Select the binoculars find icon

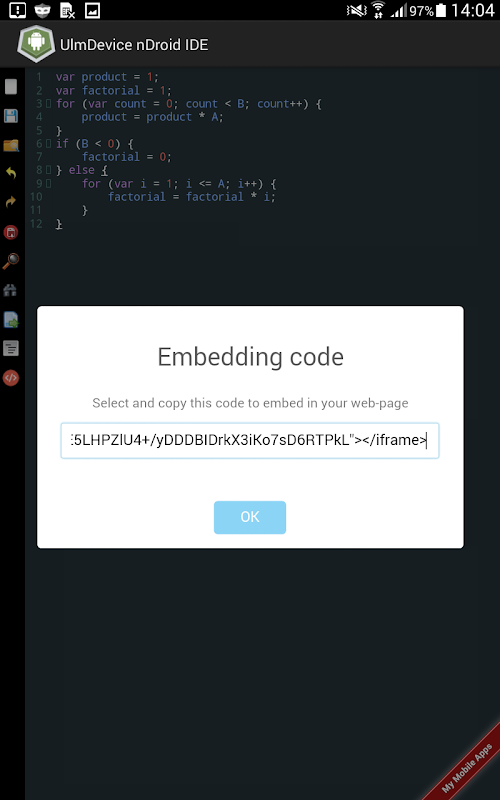(x=11, y=290)
